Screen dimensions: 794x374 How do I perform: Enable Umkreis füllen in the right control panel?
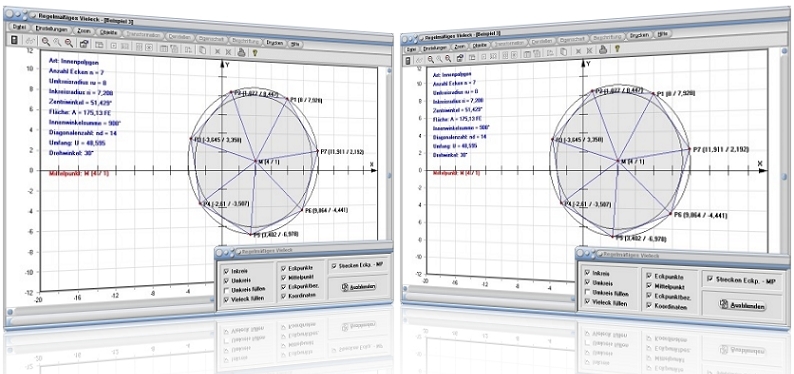[x=586, y=293]
